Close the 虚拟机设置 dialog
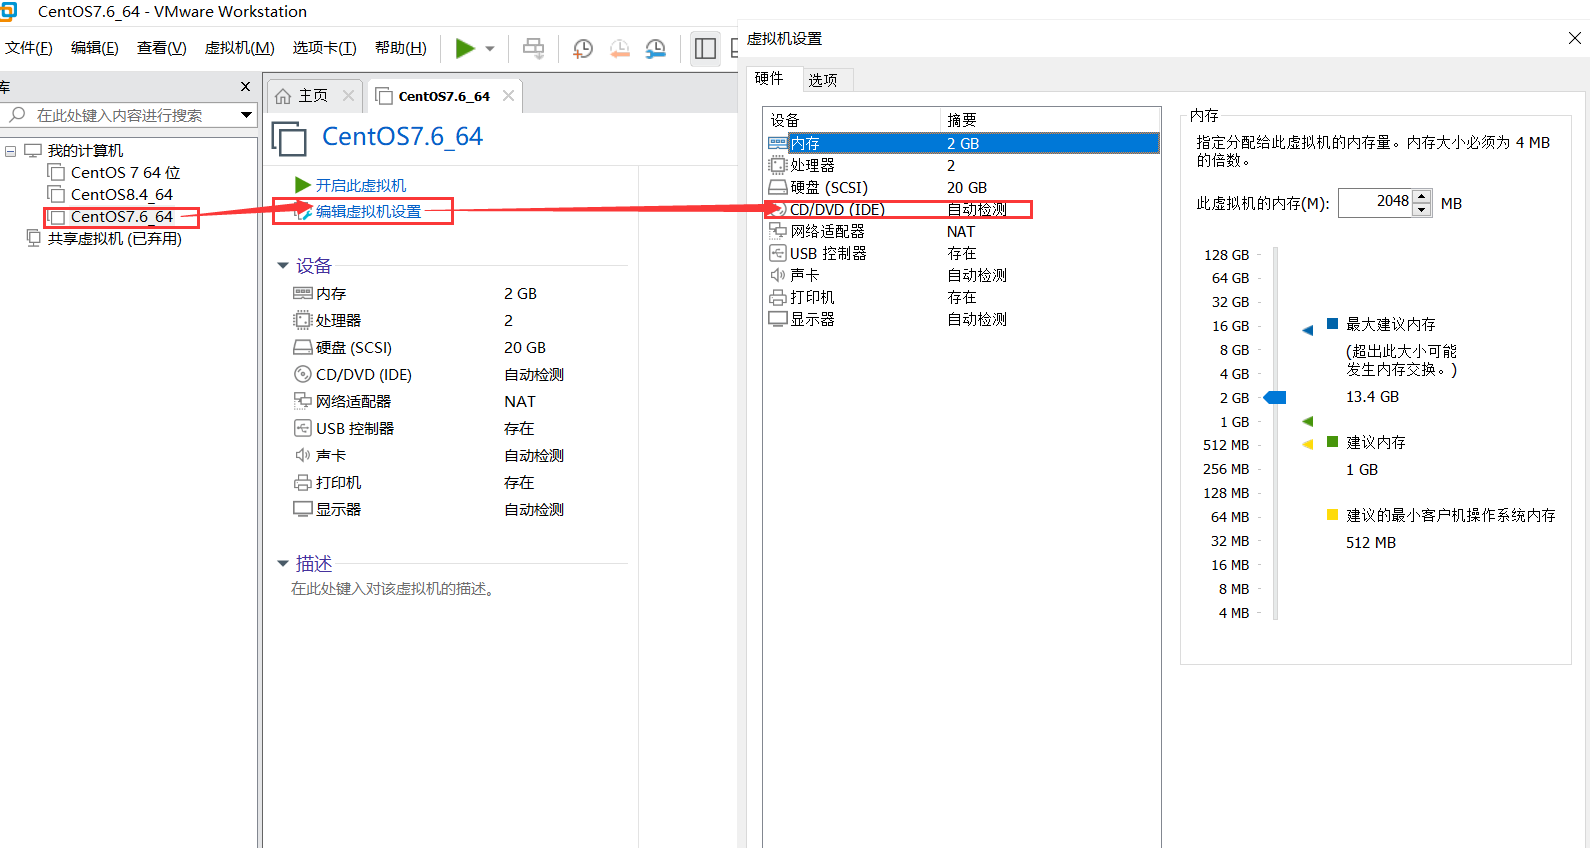 [x=1574, y=38]
